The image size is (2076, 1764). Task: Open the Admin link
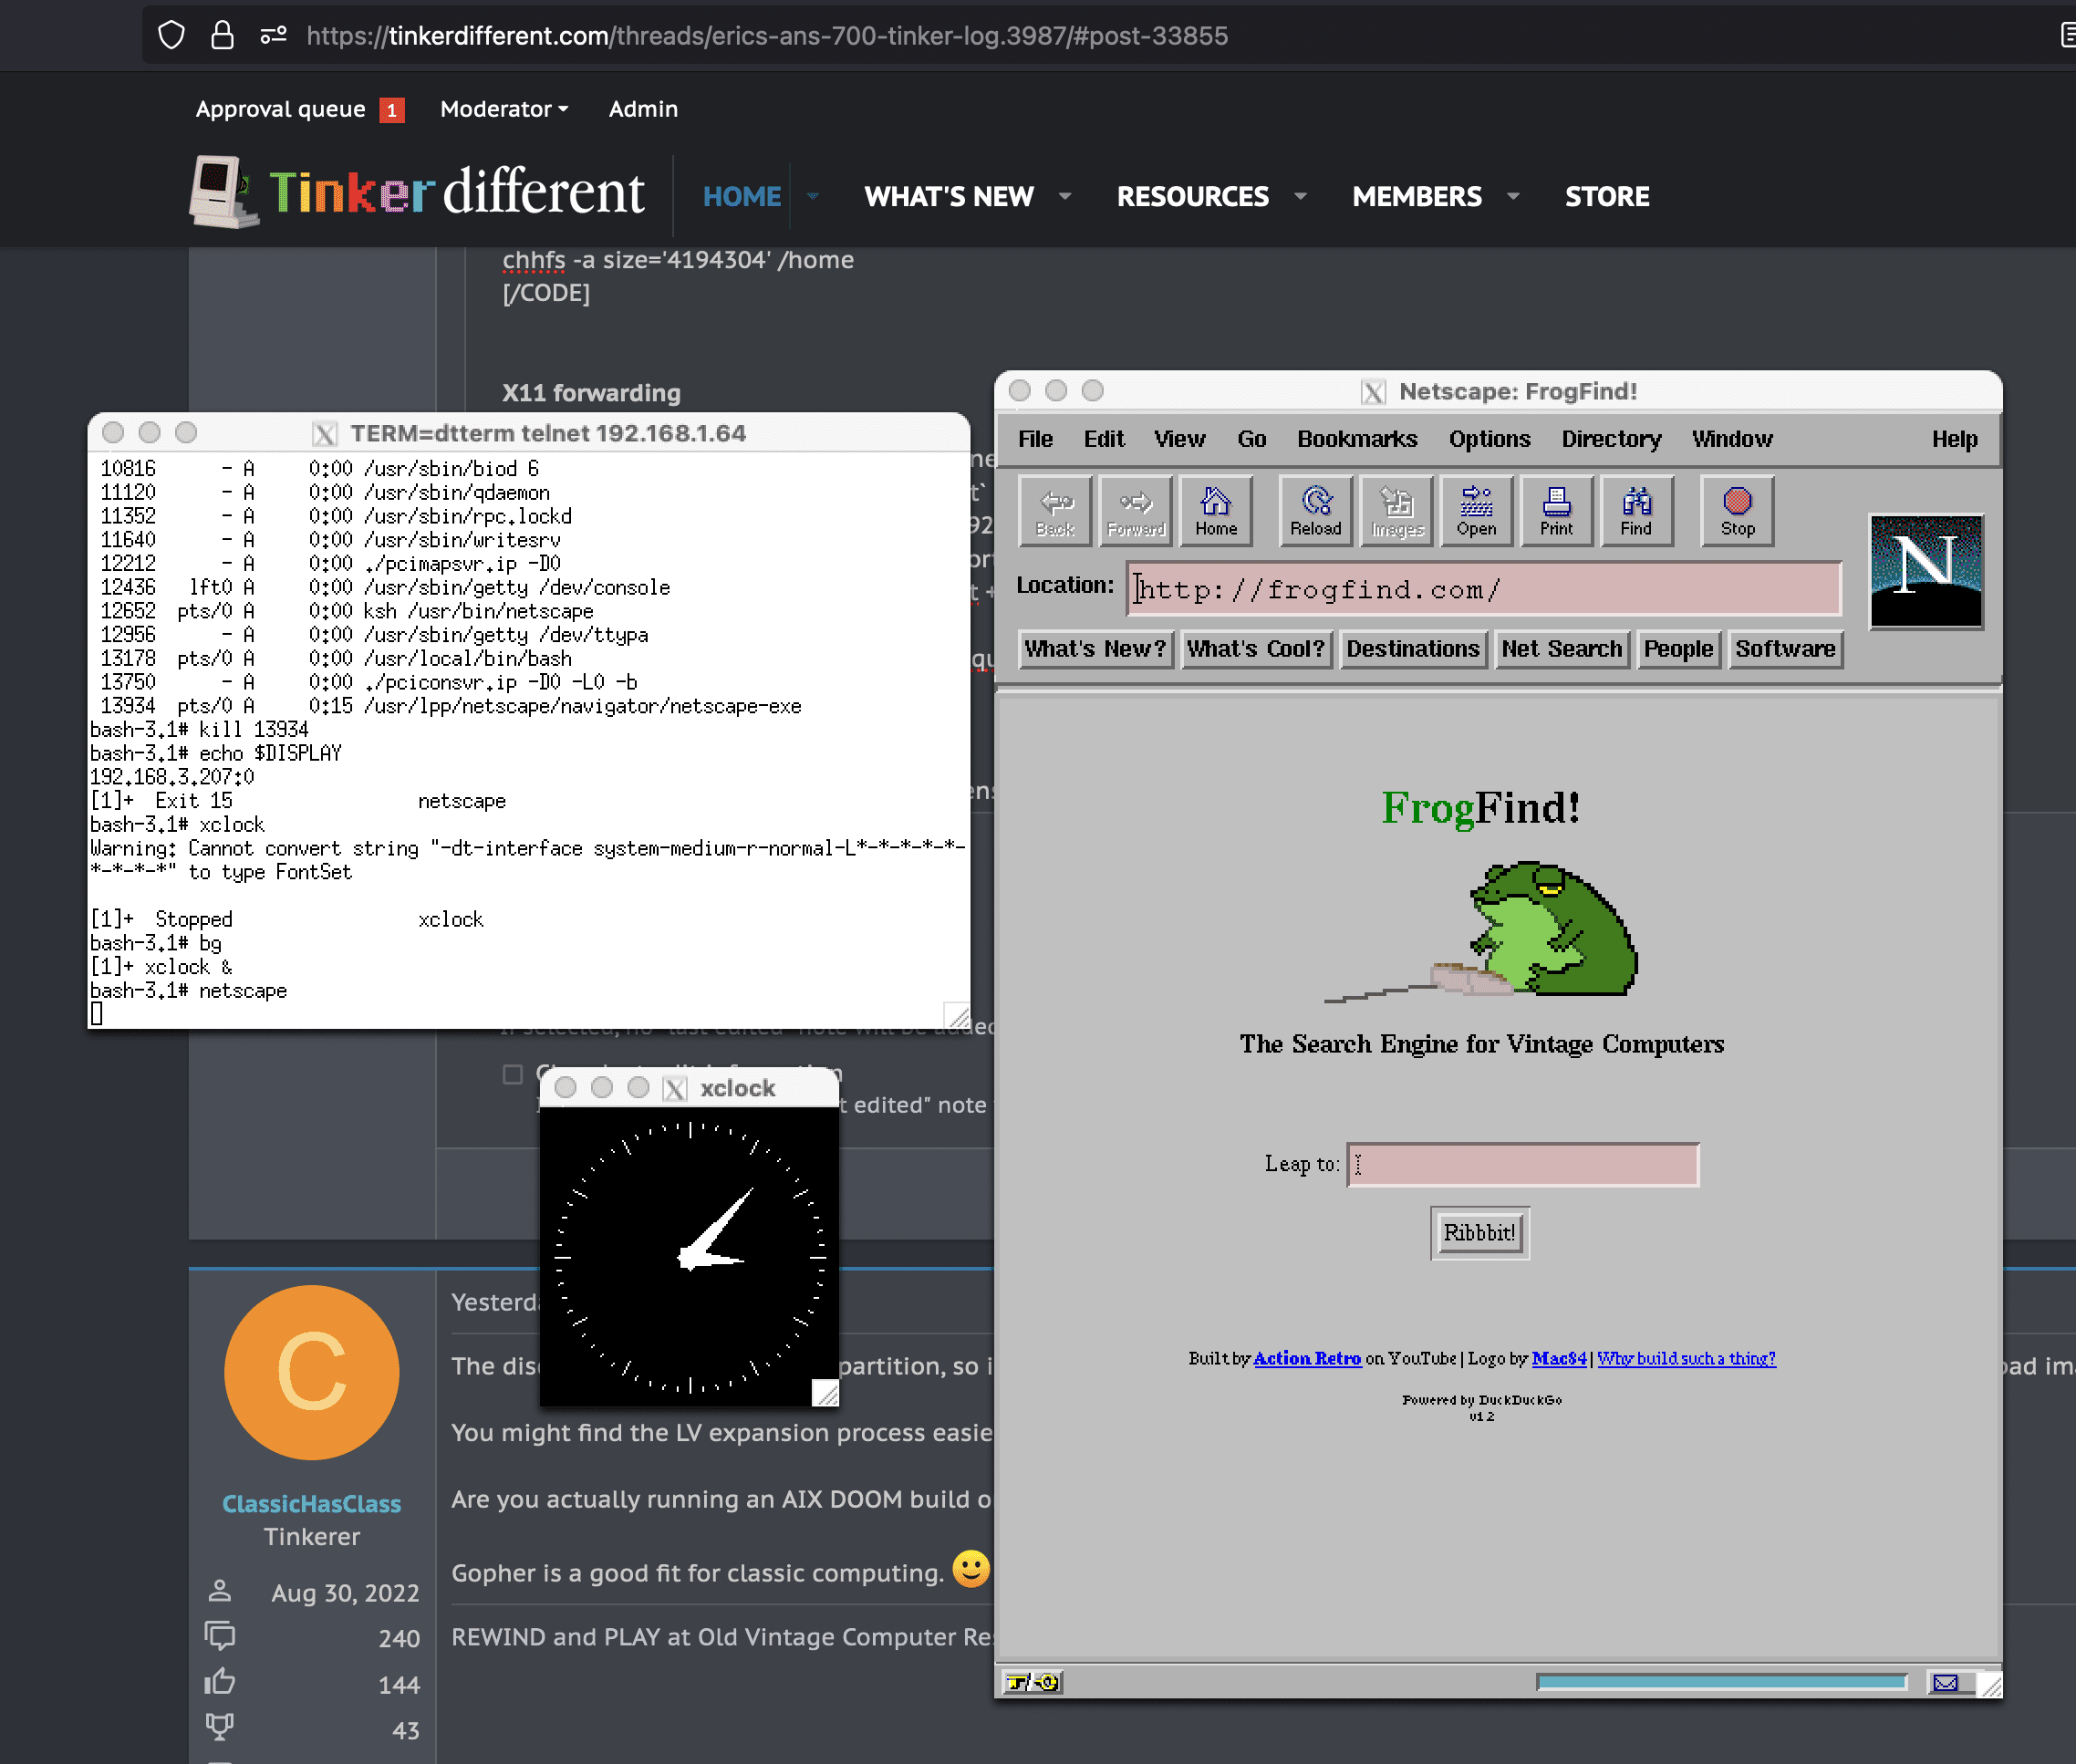coord(643,109)
